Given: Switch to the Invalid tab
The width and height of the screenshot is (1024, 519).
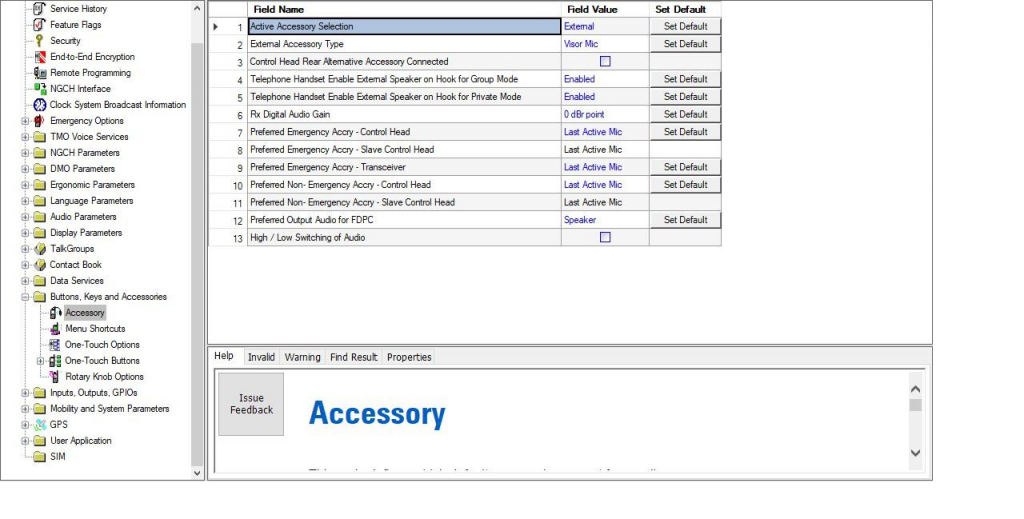Looking at the screenshot, I should tap(261, 357).
